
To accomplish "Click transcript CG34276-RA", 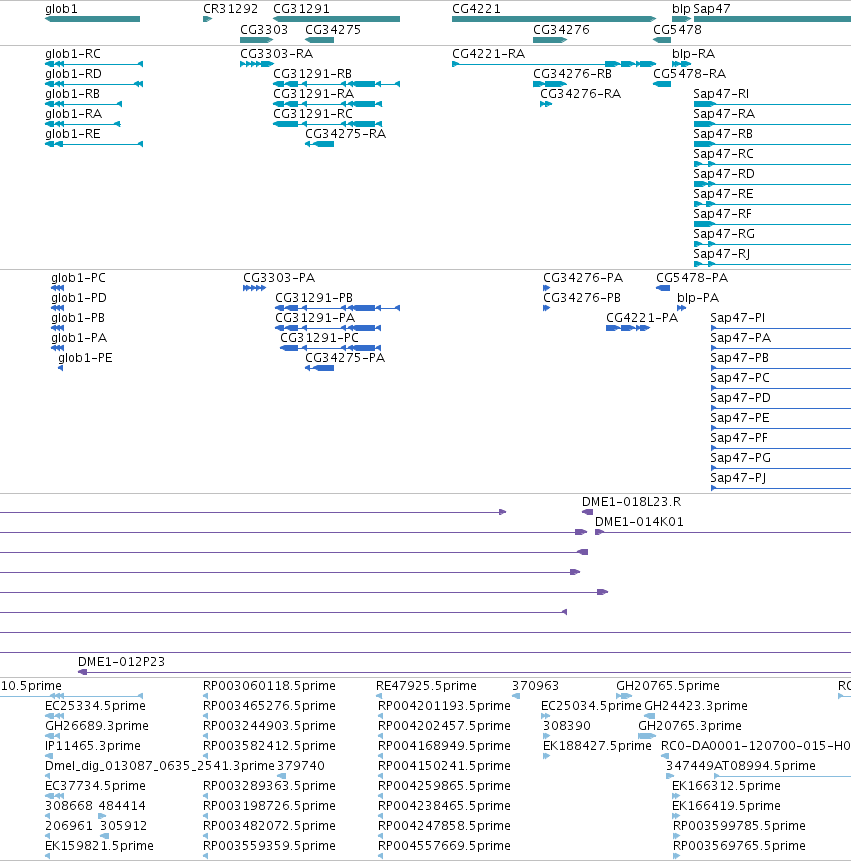I will click(581, 94).
